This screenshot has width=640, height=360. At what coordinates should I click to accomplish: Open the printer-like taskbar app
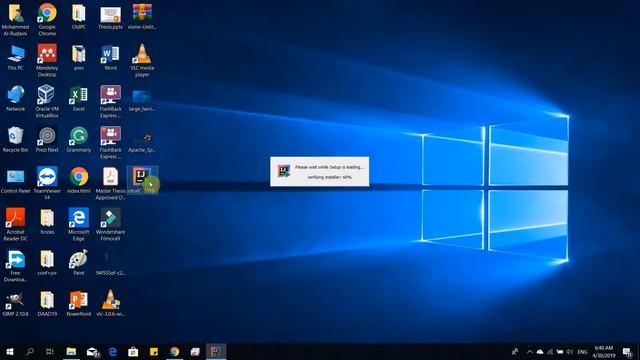click(x=195, y=351)
